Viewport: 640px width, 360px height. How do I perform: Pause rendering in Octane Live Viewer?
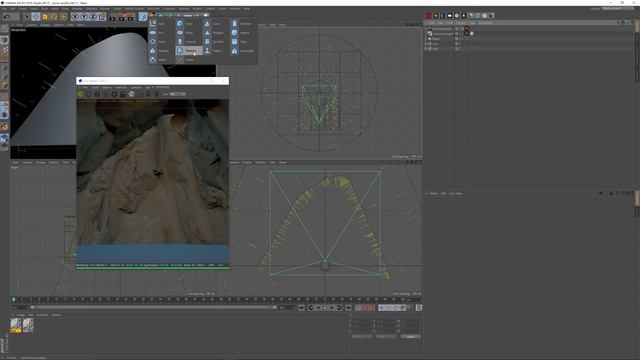point(97,94)
